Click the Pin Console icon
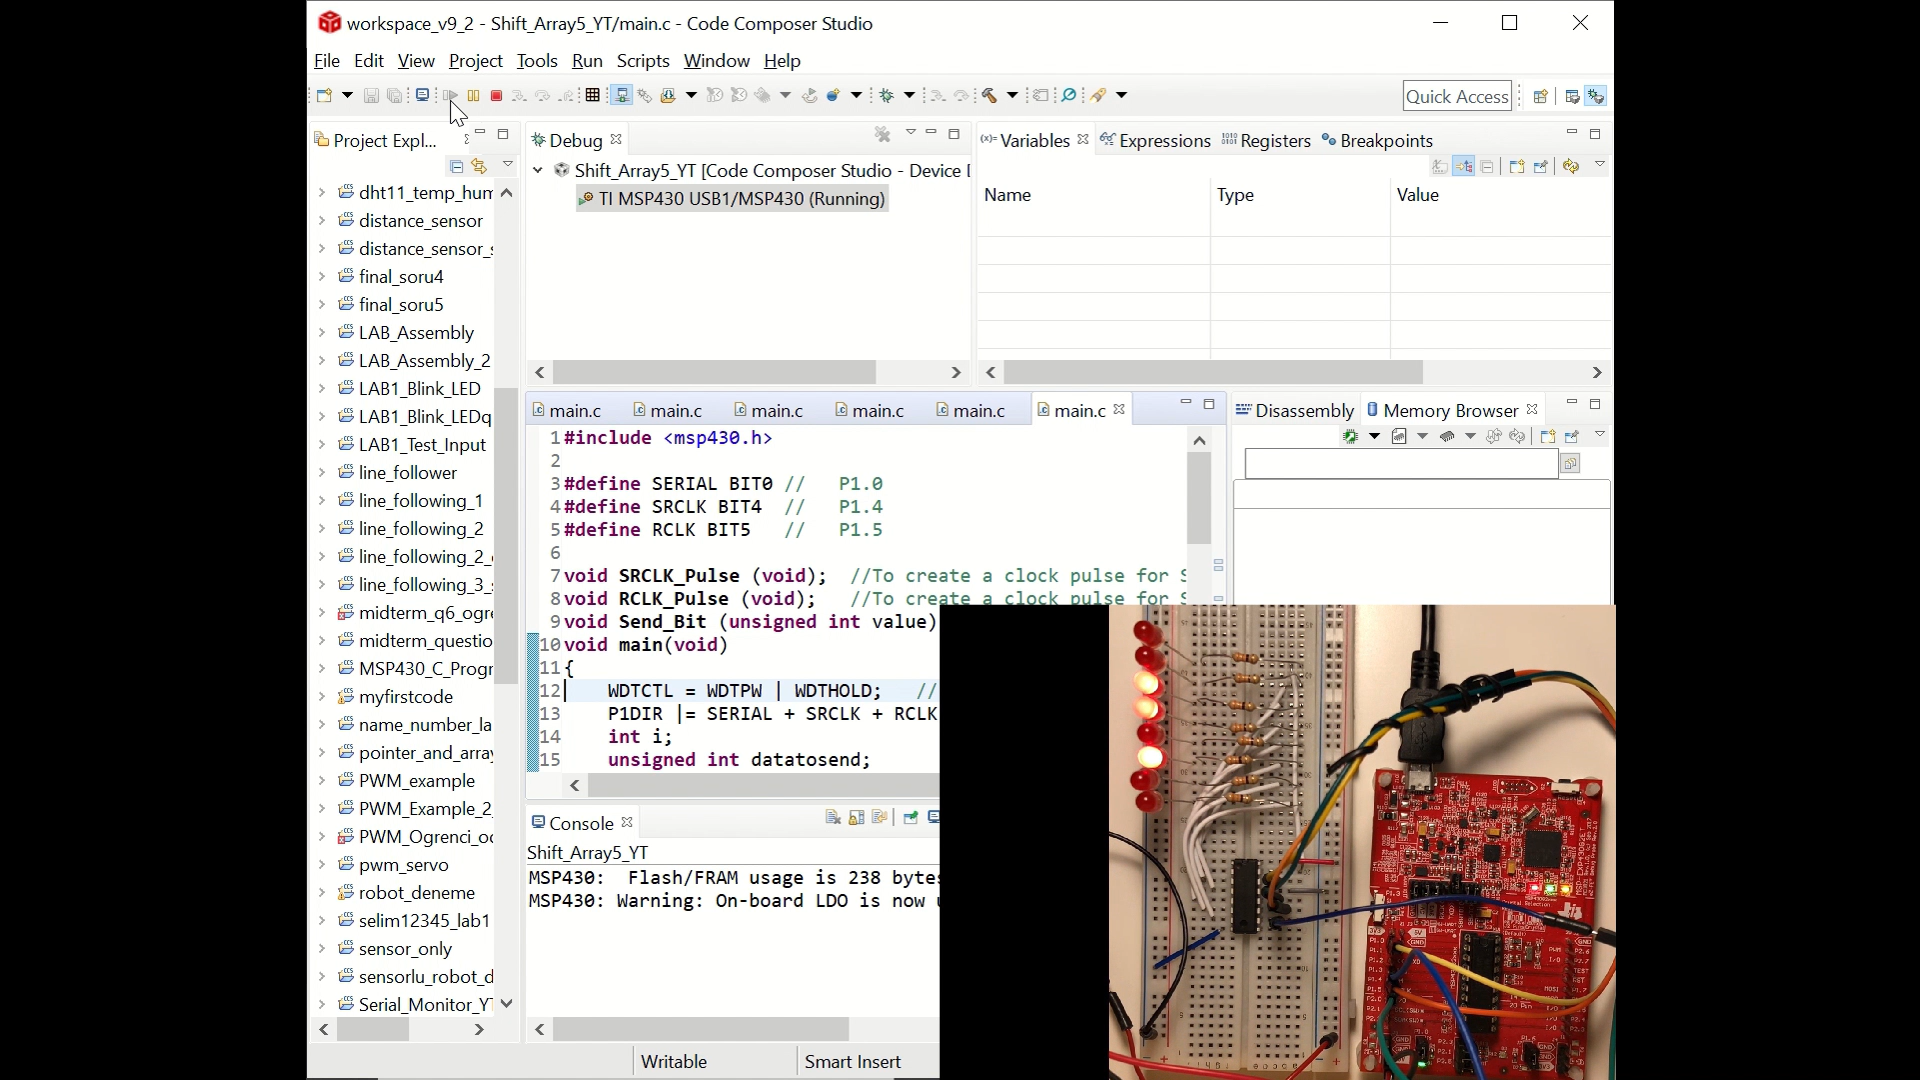The width and height of the screenshot is (1920, 1080). click(x=911, y=819)
